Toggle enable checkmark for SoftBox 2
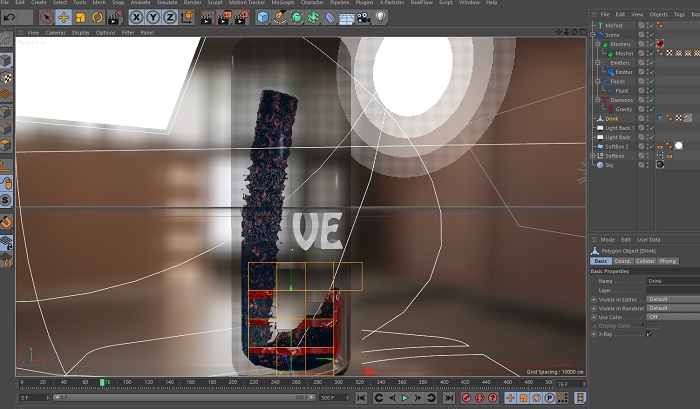The image size is (700, 409). point(651,146)
